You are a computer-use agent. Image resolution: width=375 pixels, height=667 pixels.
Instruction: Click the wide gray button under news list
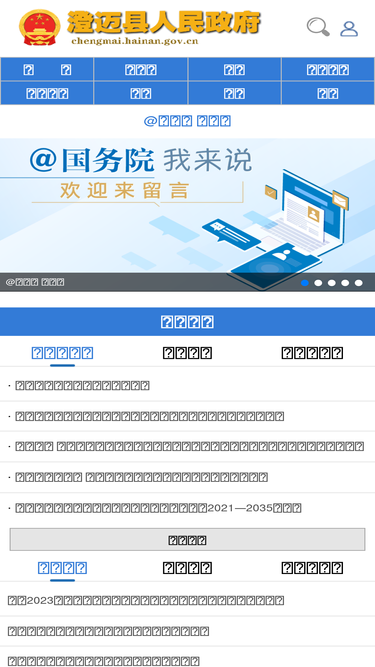click(x=188, y=540)
